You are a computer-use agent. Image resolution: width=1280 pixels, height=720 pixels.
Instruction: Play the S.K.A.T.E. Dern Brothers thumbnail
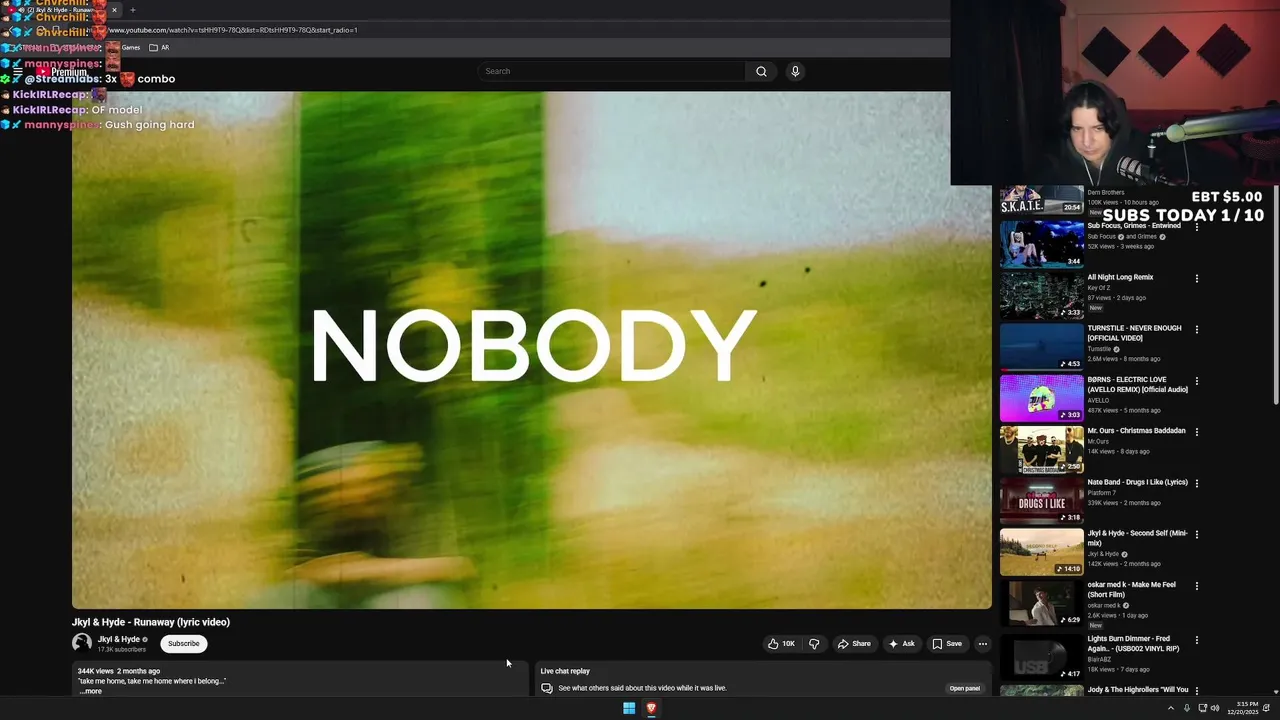[x=1041, y=200]
